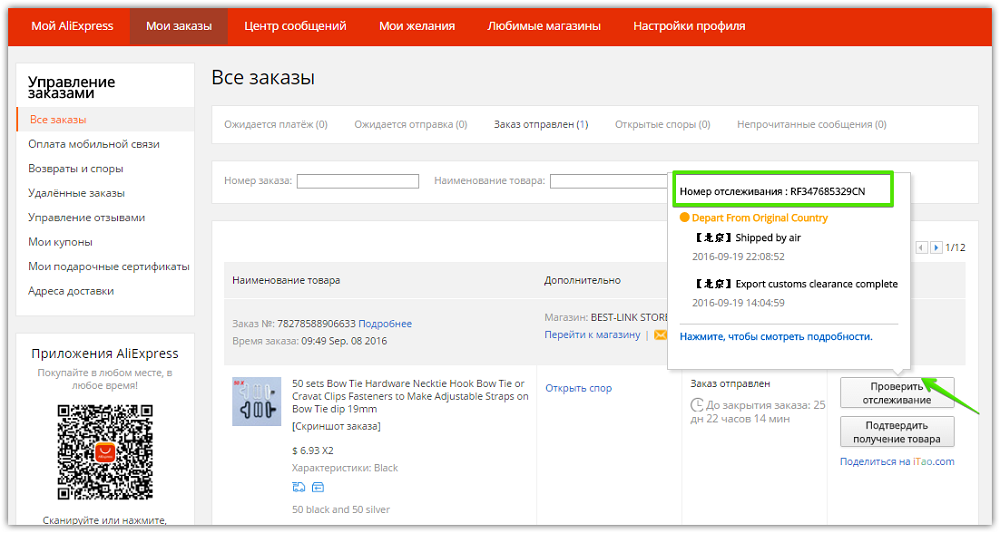Image resolution: width=1000 pixels, height=533 pixels.
Task: Message seller via envelope icon
Action: (x=661, y=335)
